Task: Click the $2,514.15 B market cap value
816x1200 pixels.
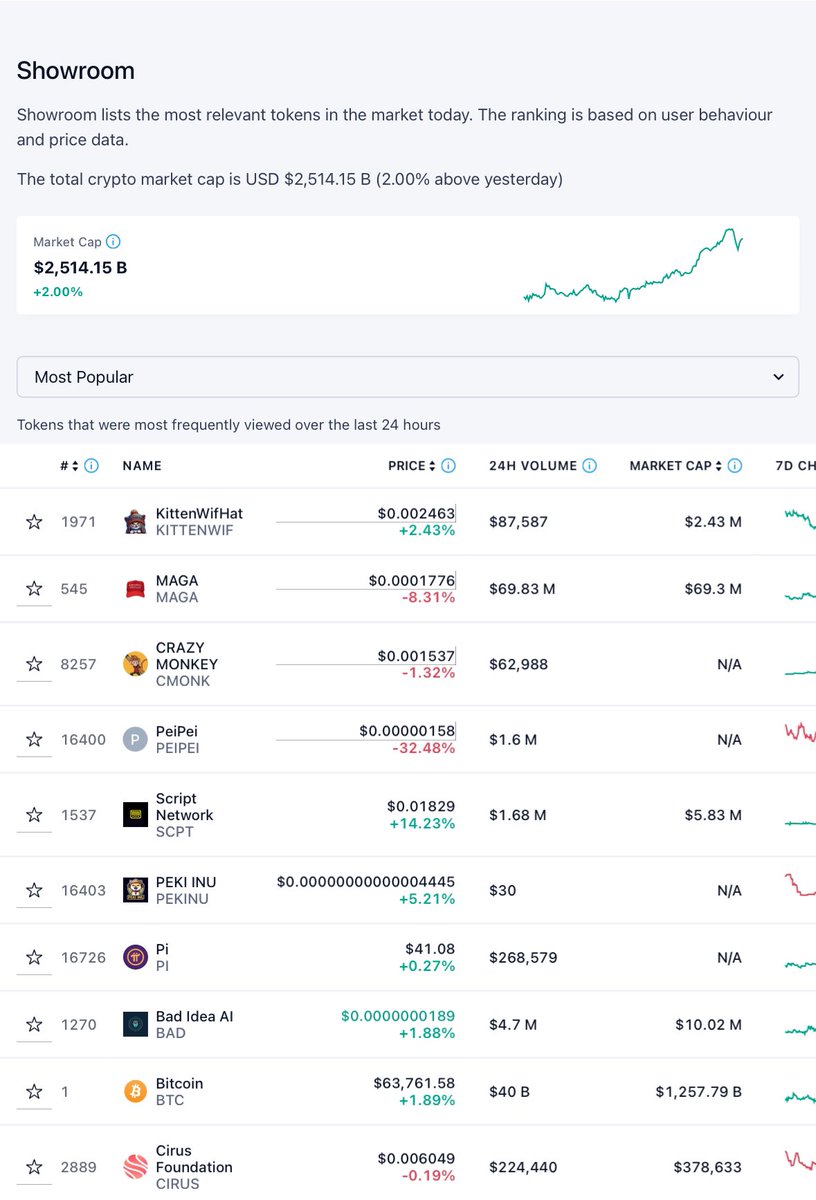Action: [80, 268]
